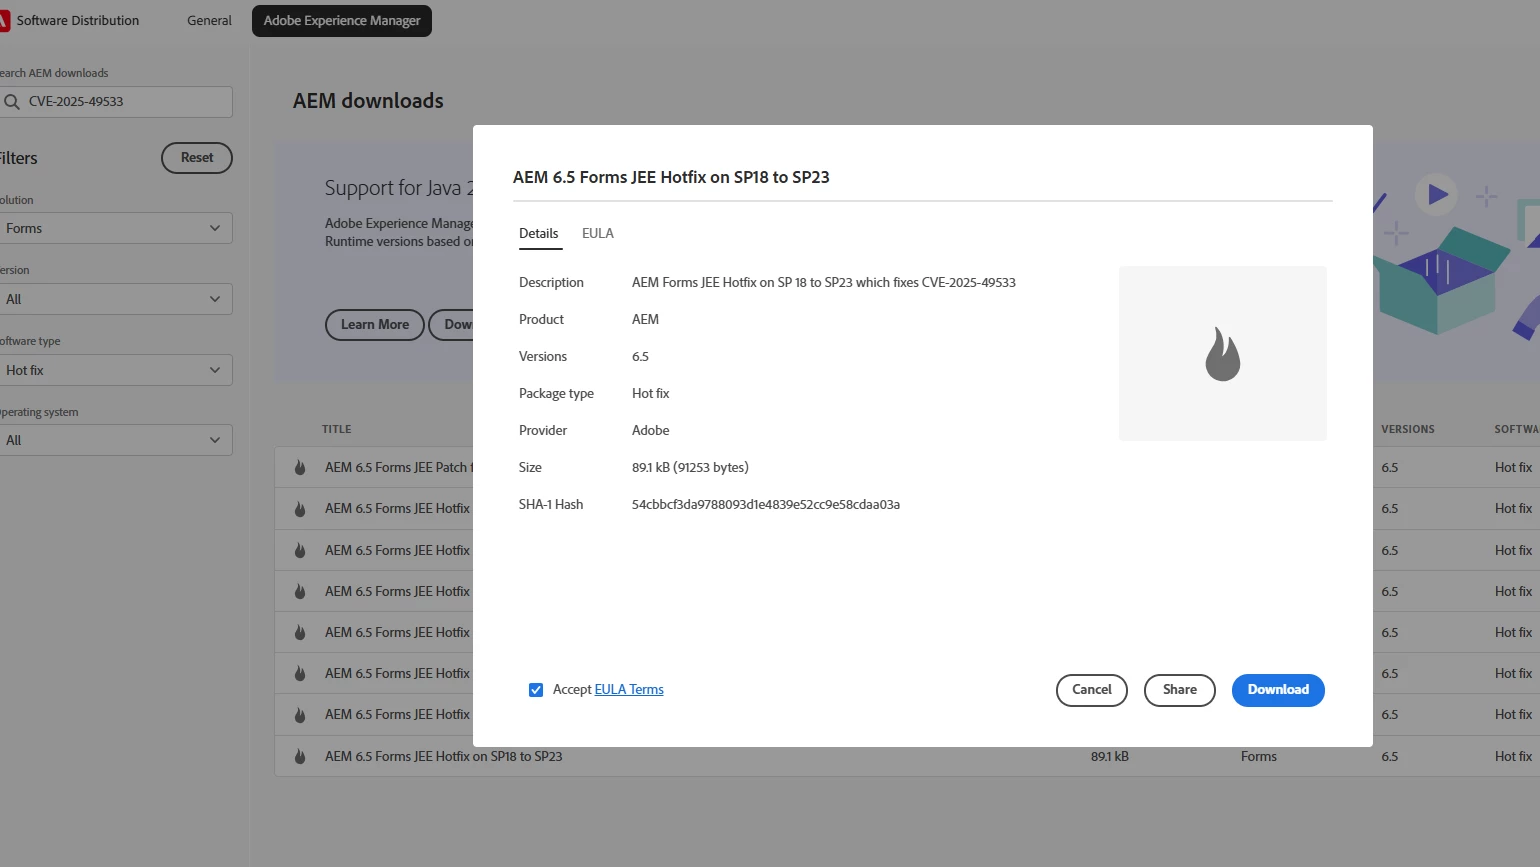Open the Software type dropdown showing Hot fix

tap(115, 370)
